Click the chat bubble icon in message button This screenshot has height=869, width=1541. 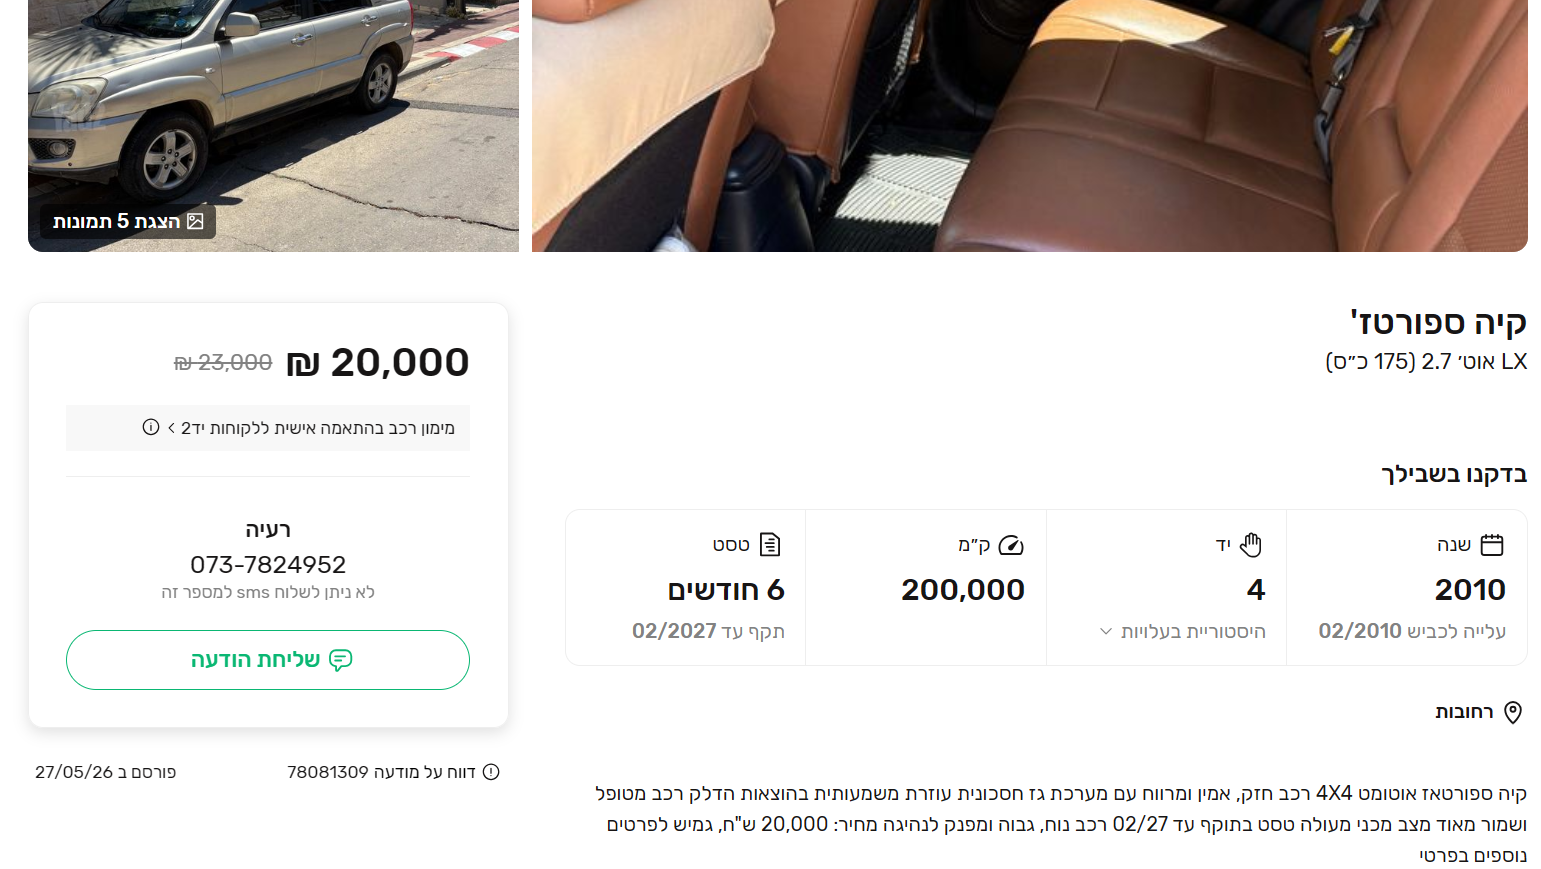point(341,660)
